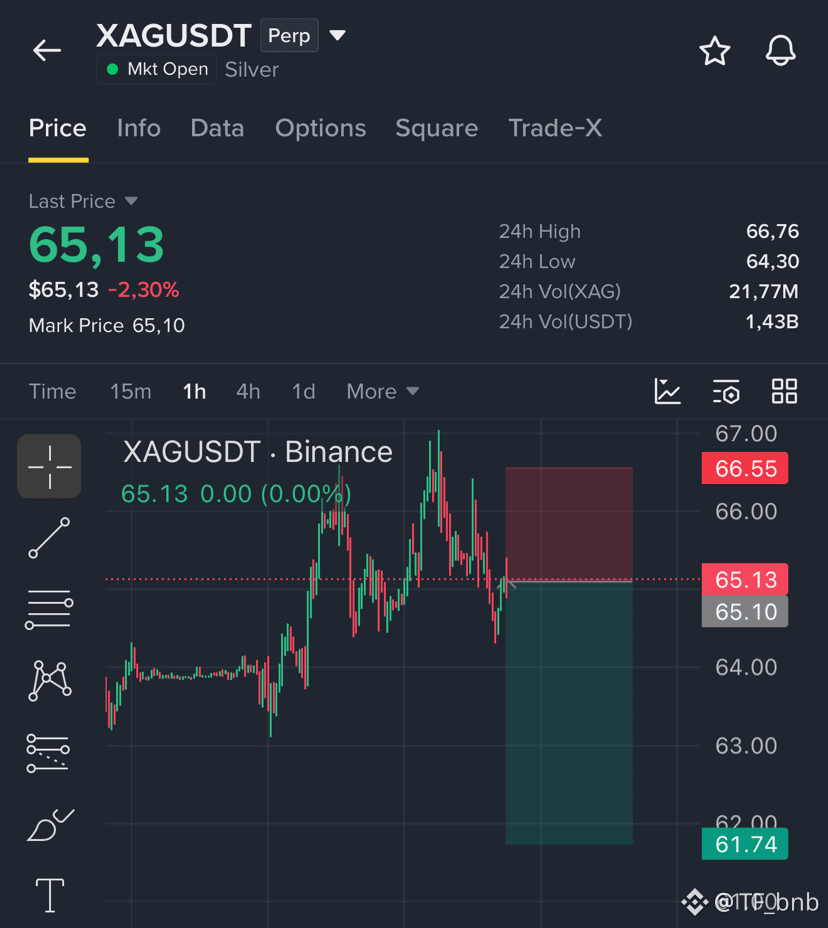Tap the red 65.13 current price label

click(745, 579)
